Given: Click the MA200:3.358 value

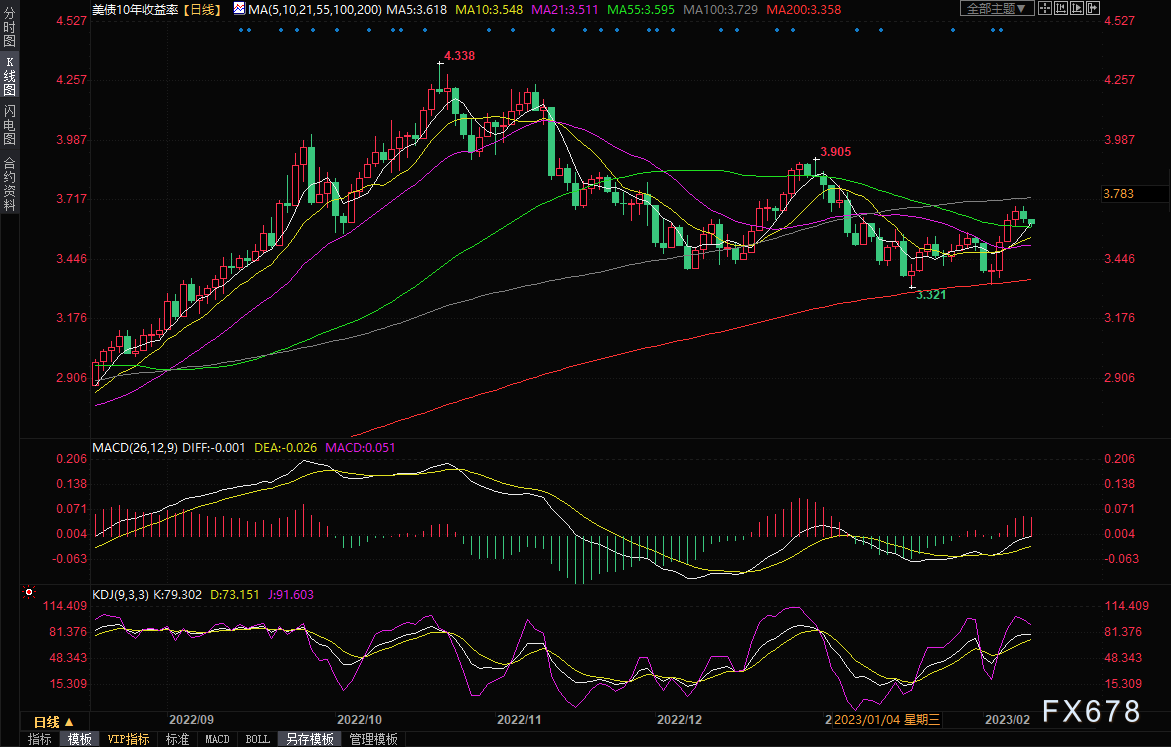Looking at the screenshot, I should 804,10.
